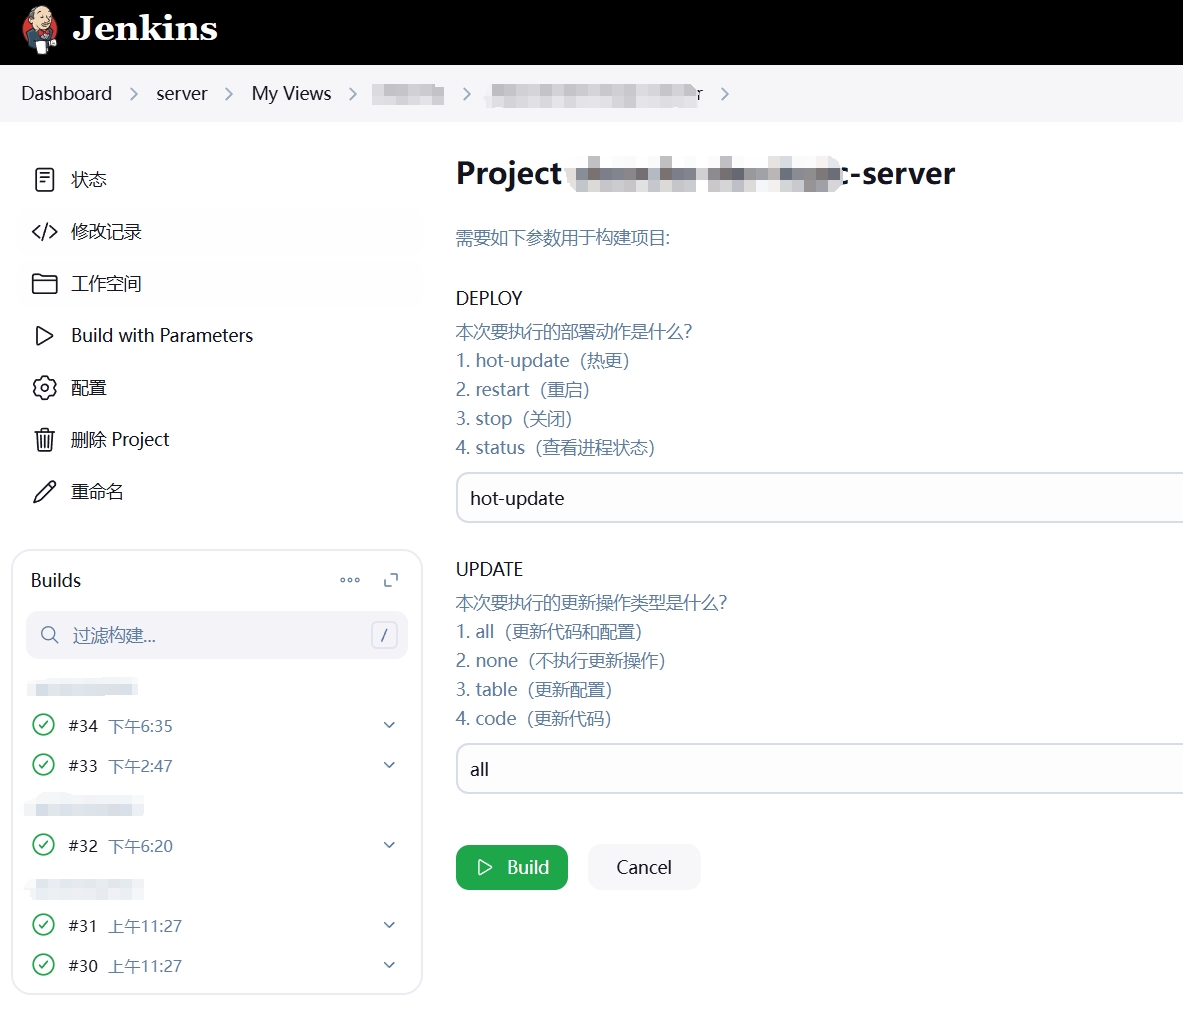
Task: Select 删除 Project sidebar item
Action: tap(120, 440)
